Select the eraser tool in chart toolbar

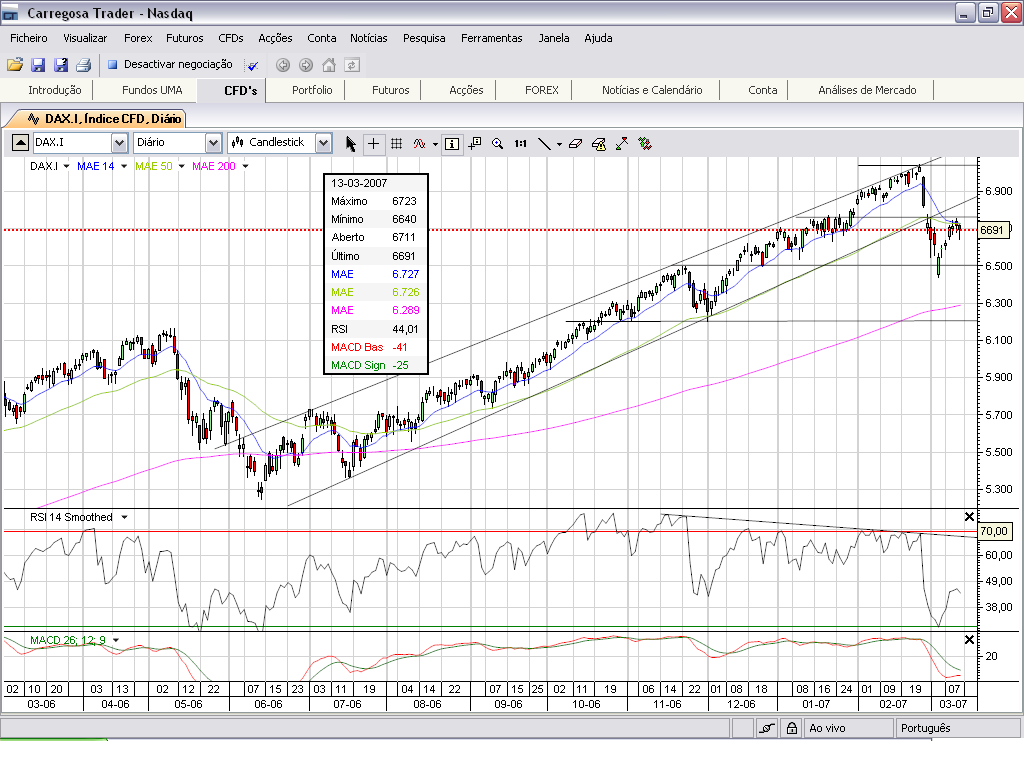coord(575,144)
